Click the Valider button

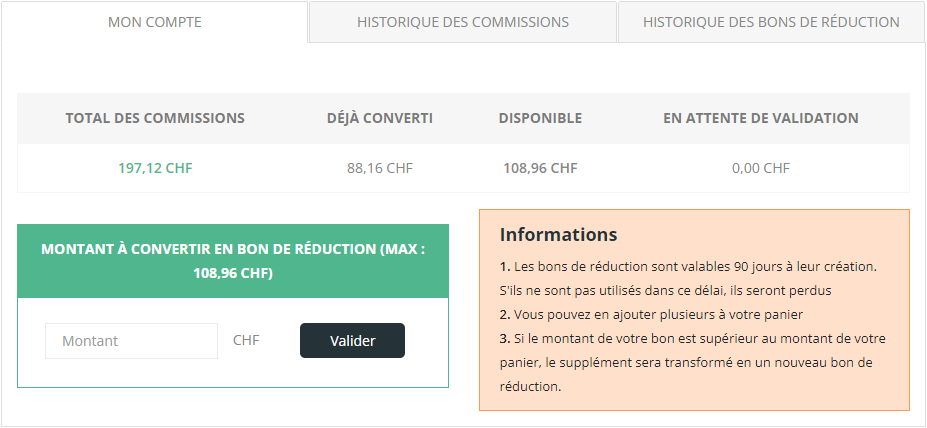coord(352,341)
